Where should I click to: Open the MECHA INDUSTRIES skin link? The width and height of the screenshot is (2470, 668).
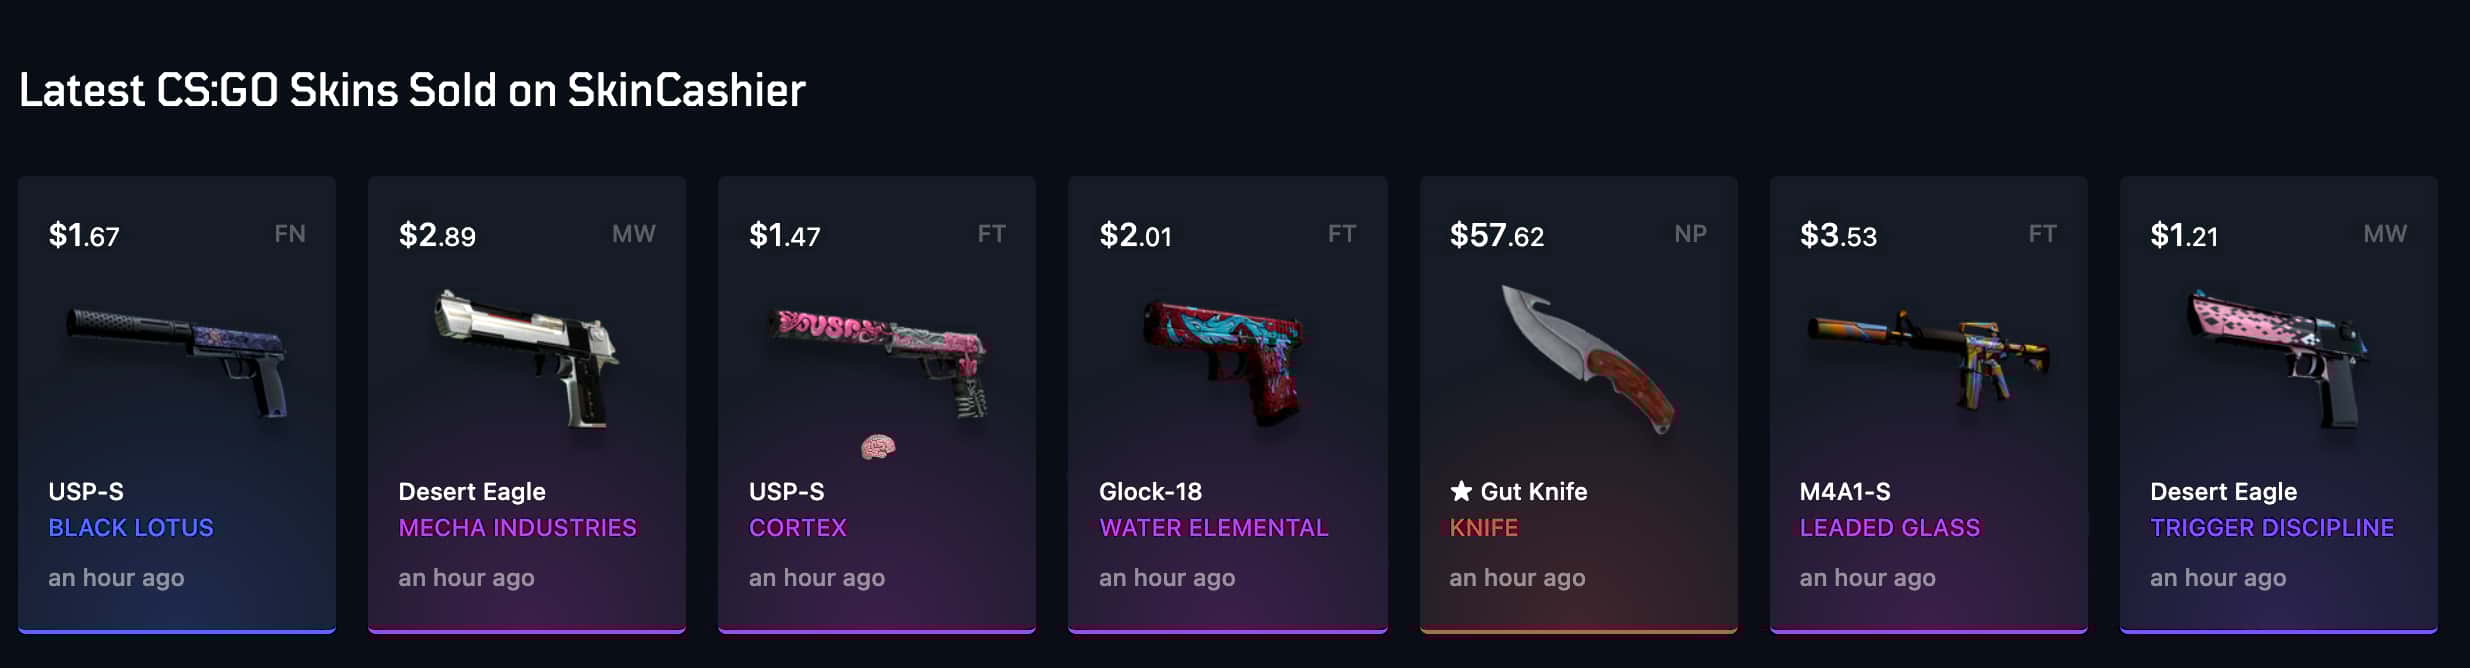[x=517, y=527]
